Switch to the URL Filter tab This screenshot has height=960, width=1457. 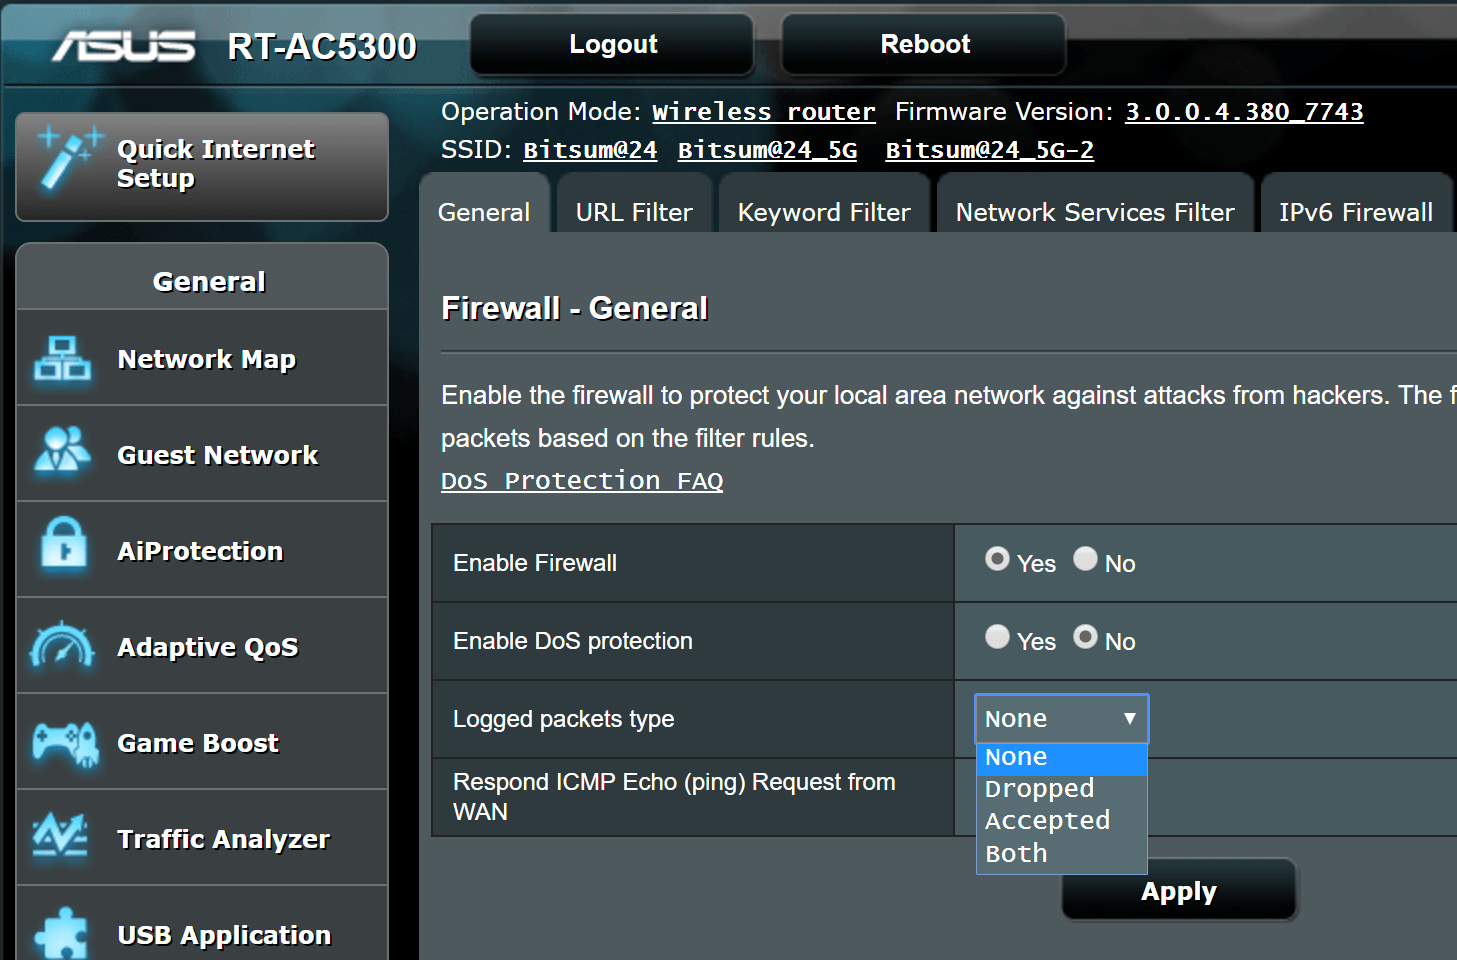tap(634, 204)
